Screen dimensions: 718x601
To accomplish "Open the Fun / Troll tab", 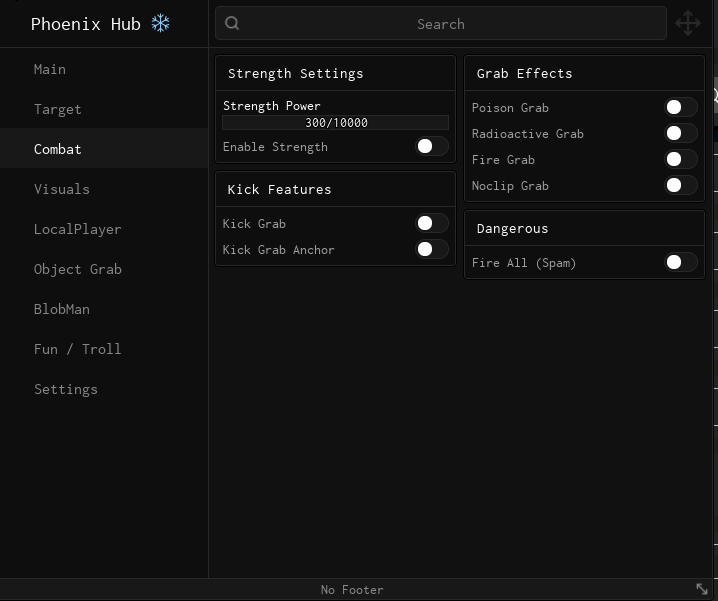I will point(77,349).
